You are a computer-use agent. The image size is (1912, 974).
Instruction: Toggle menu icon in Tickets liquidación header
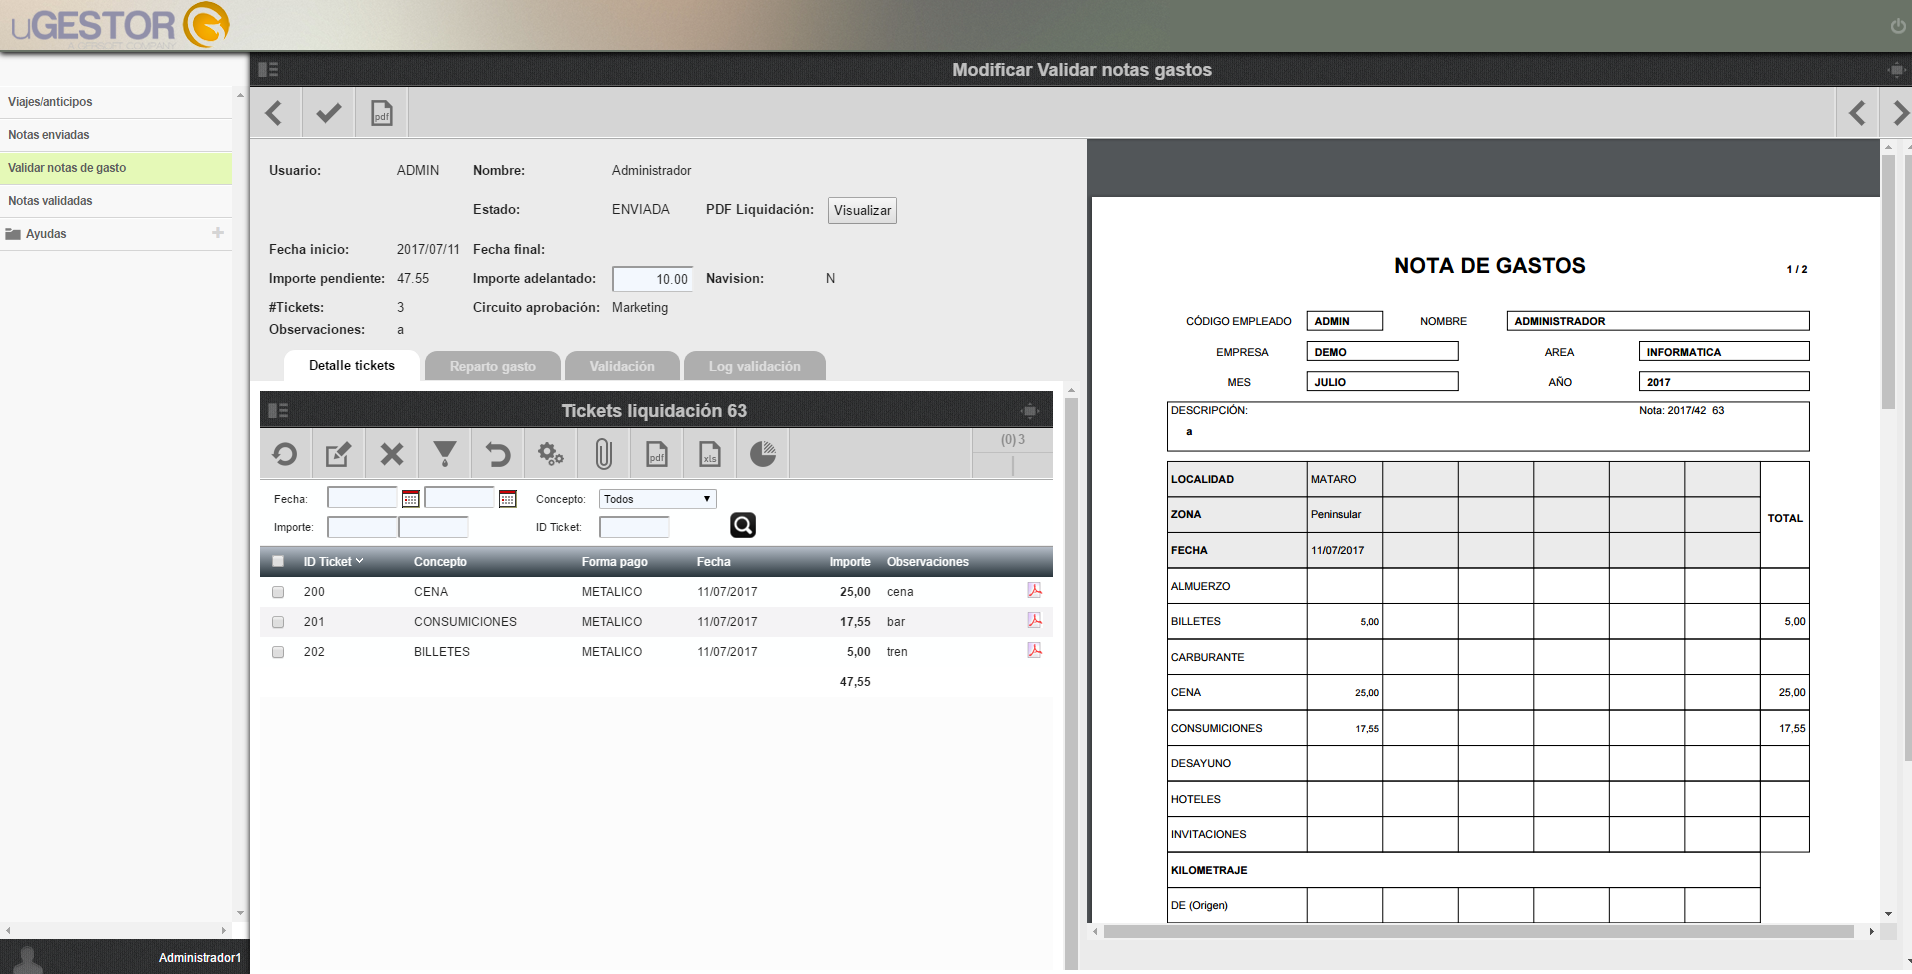278,411
